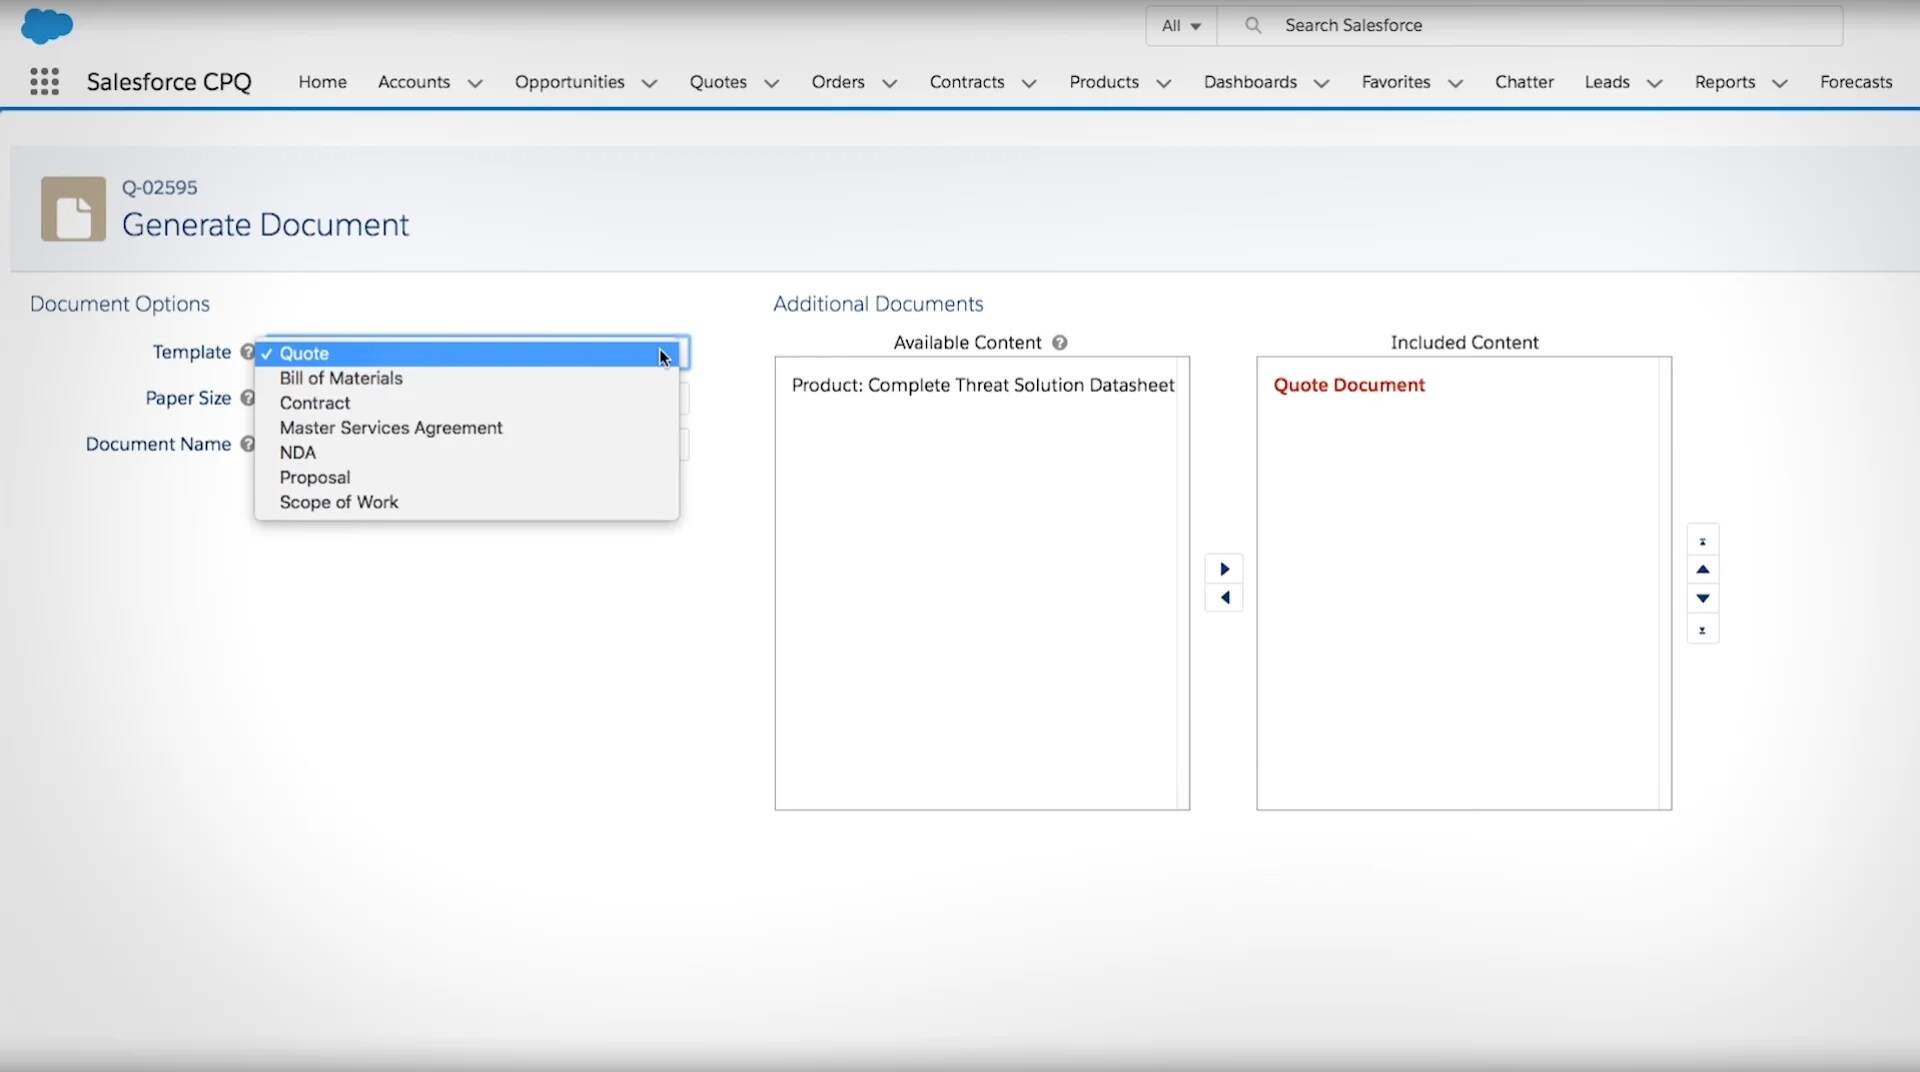Choose Bill of Materials template
Screen dimensions: 1920x1072
pos(467,378)
